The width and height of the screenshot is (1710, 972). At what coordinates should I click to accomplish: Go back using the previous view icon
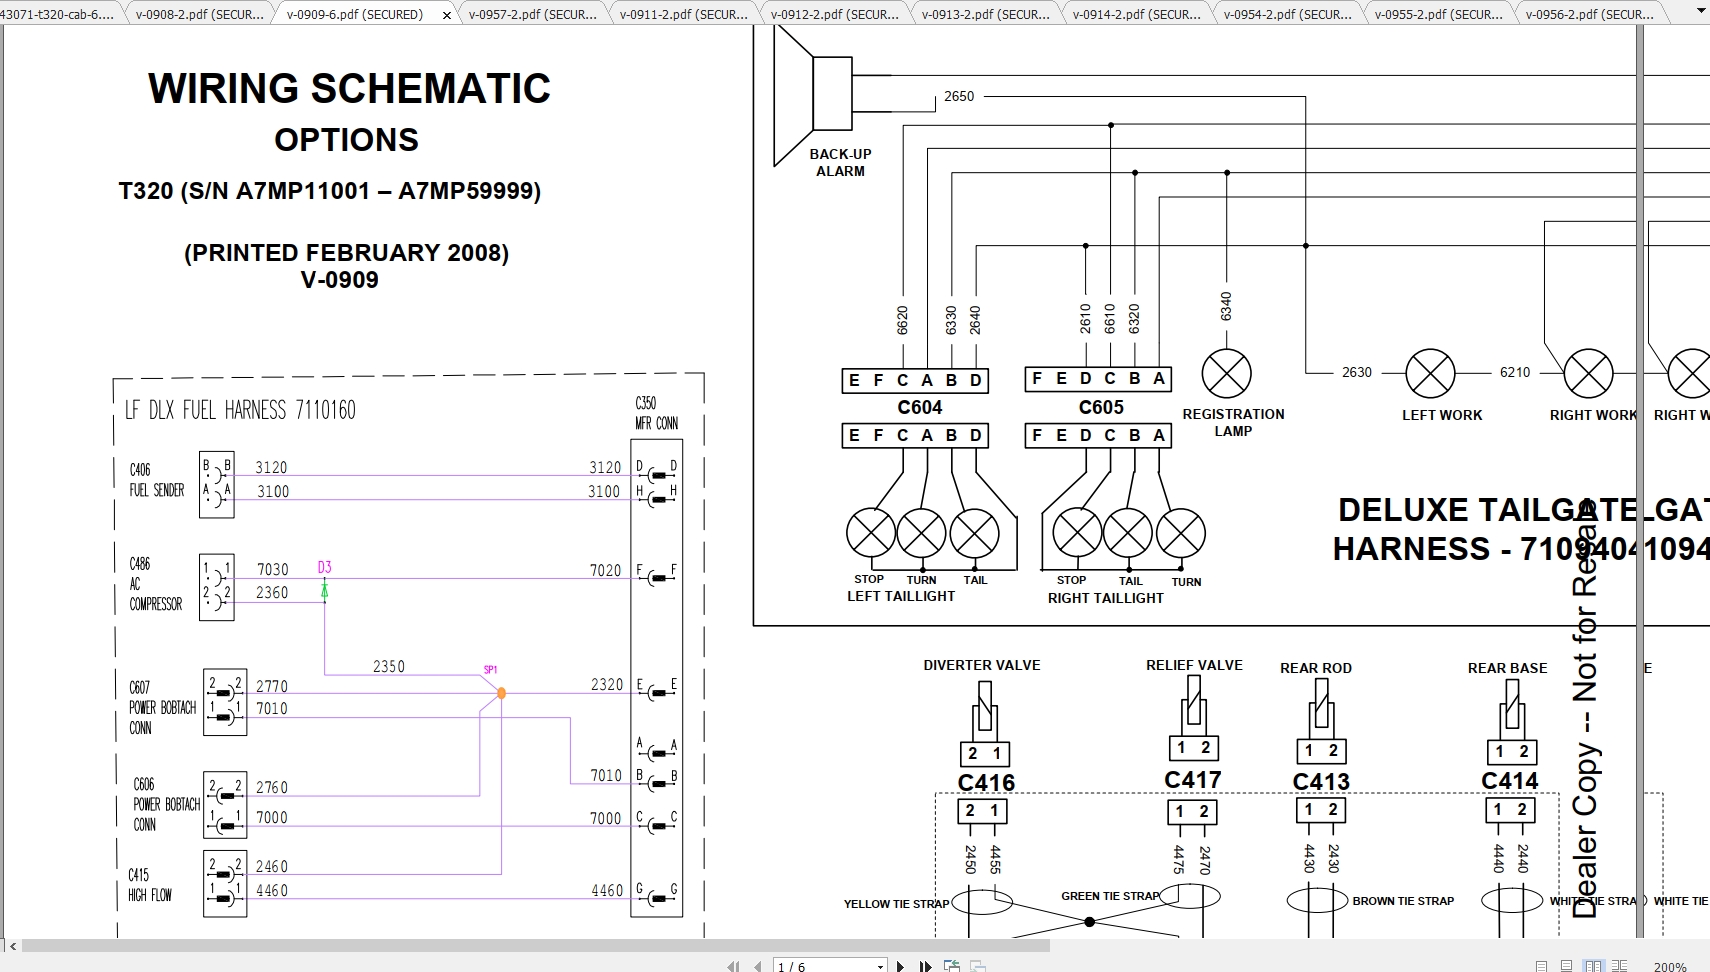(x=953, y=965)
